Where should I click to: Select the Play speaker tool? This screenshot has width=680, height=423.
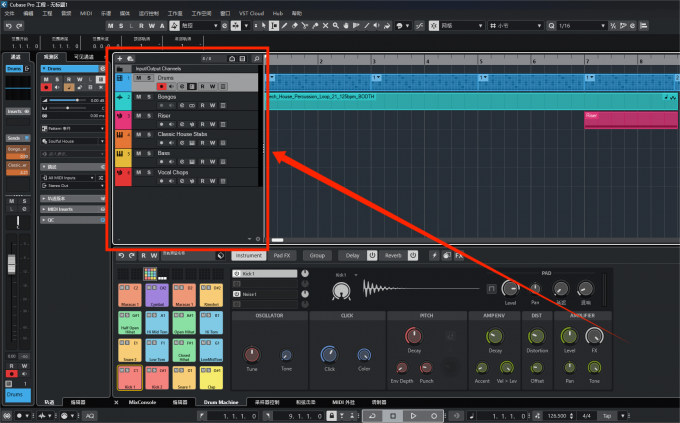coord(376,26)
